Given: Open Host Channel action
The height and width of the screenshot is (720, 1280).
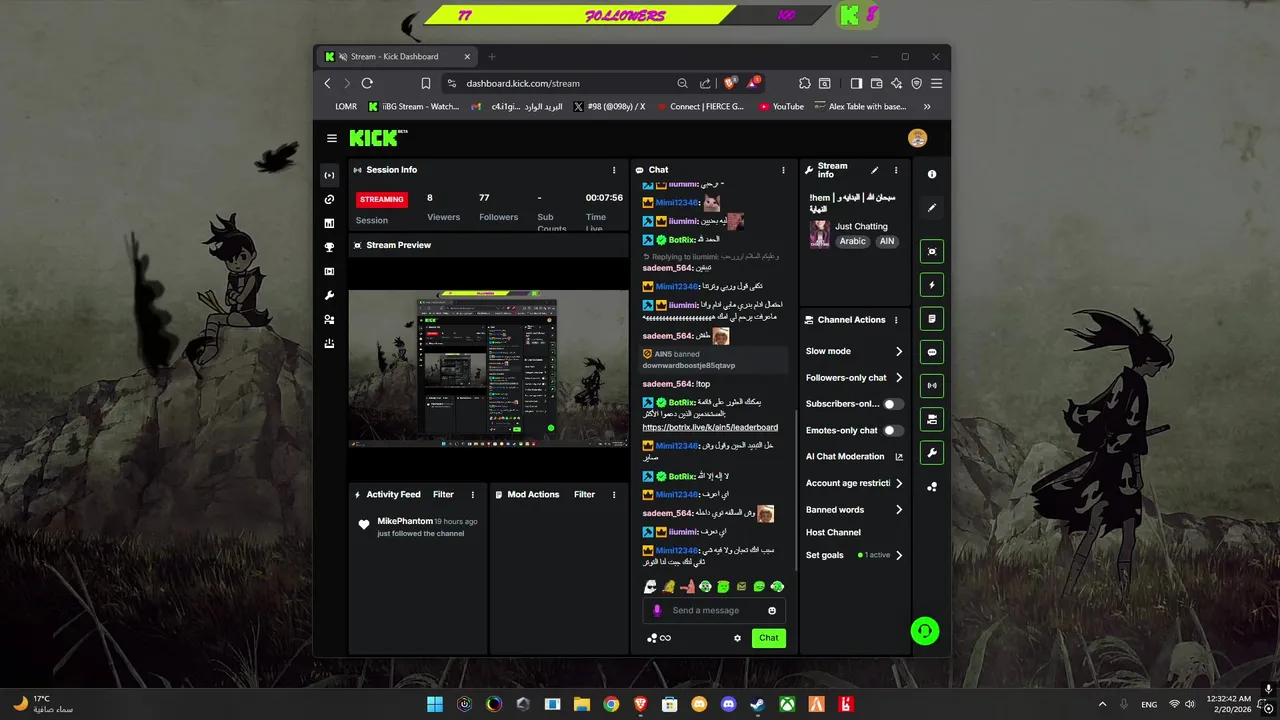Looking at the screenshot, I should coord(833,532).
